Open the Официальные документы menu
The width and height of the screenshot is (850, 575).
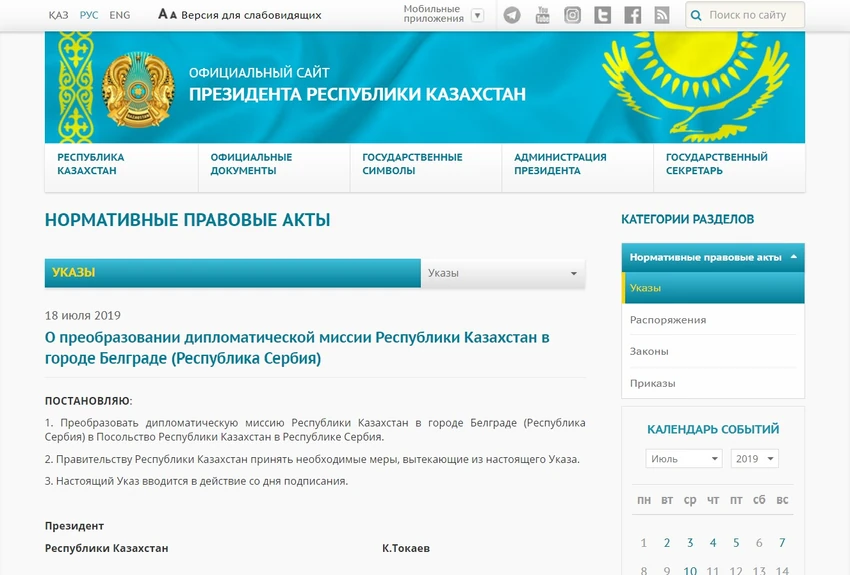[x=251, y=164]
